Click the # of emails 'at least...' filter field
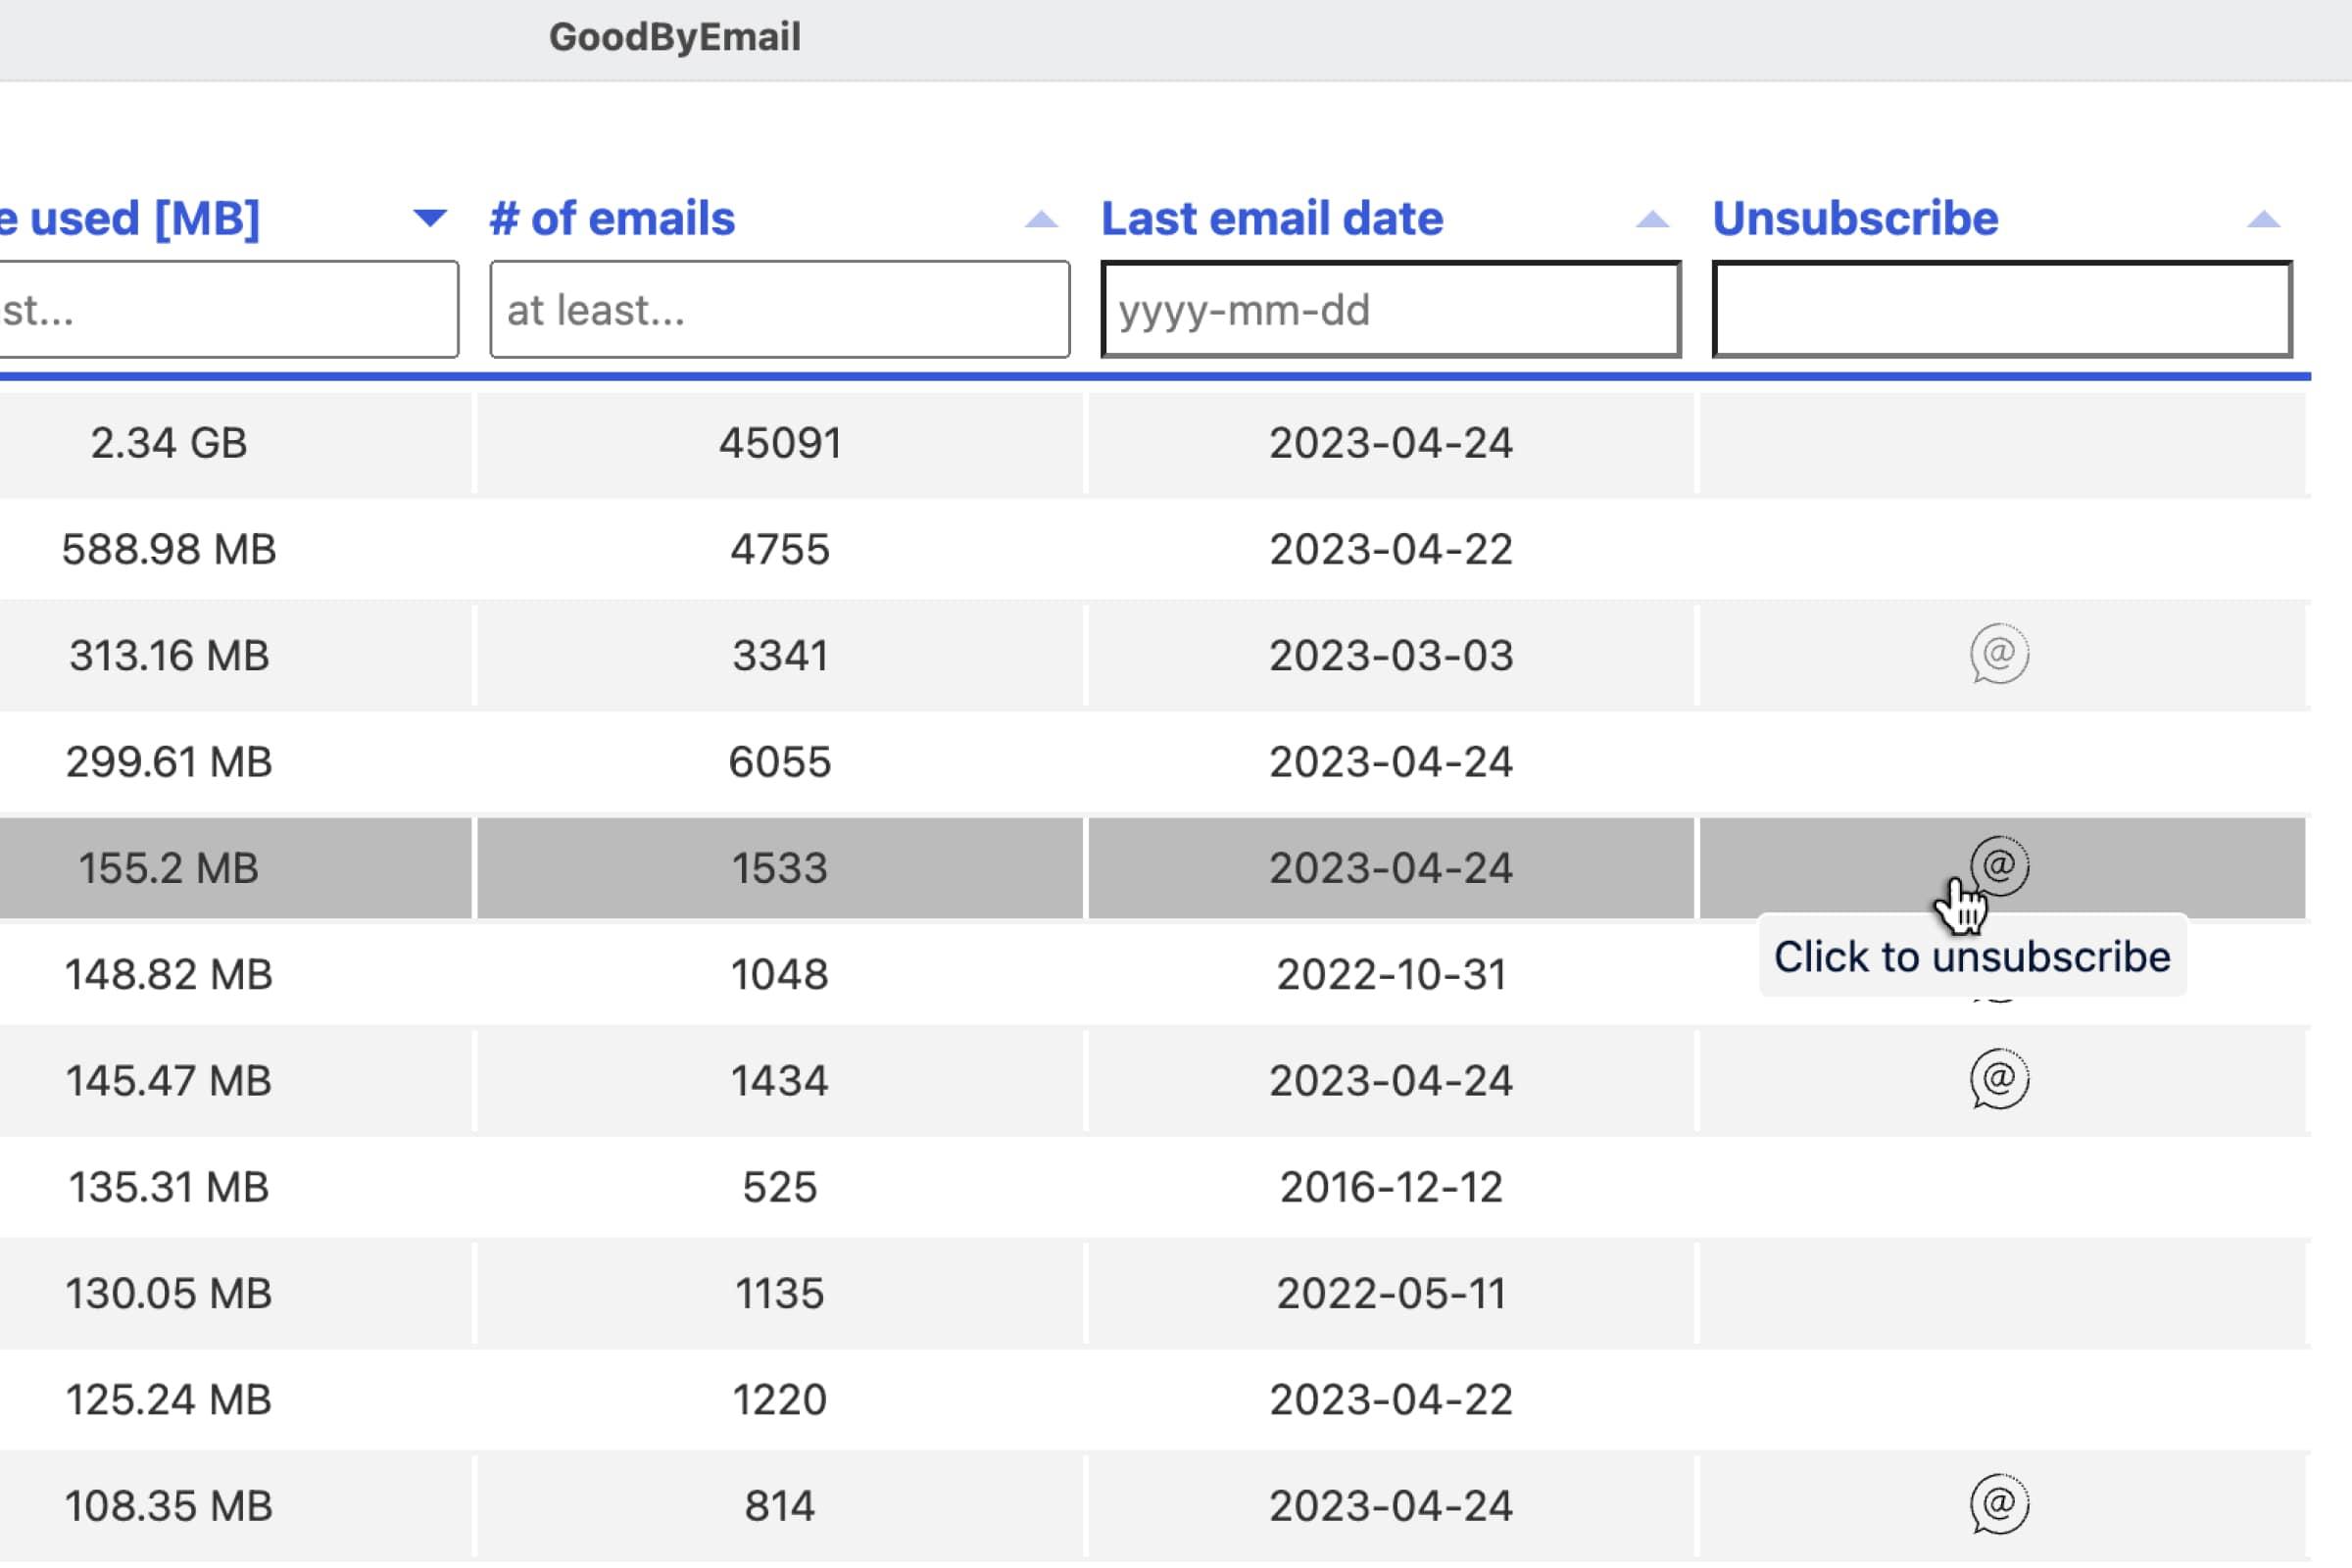The image size is (2352, 1568). 780,310
